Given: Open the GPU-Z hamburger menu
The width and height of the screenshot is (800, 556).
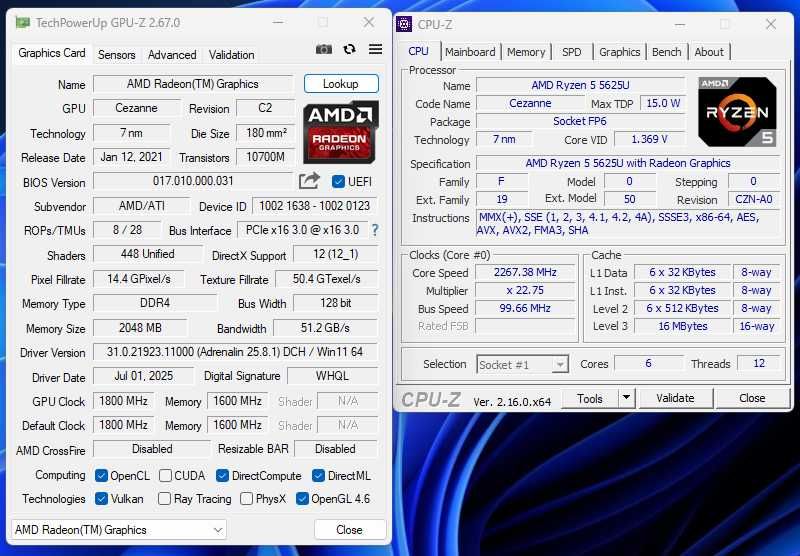Looking at the screenshot, I should click(x=376, y=49).
